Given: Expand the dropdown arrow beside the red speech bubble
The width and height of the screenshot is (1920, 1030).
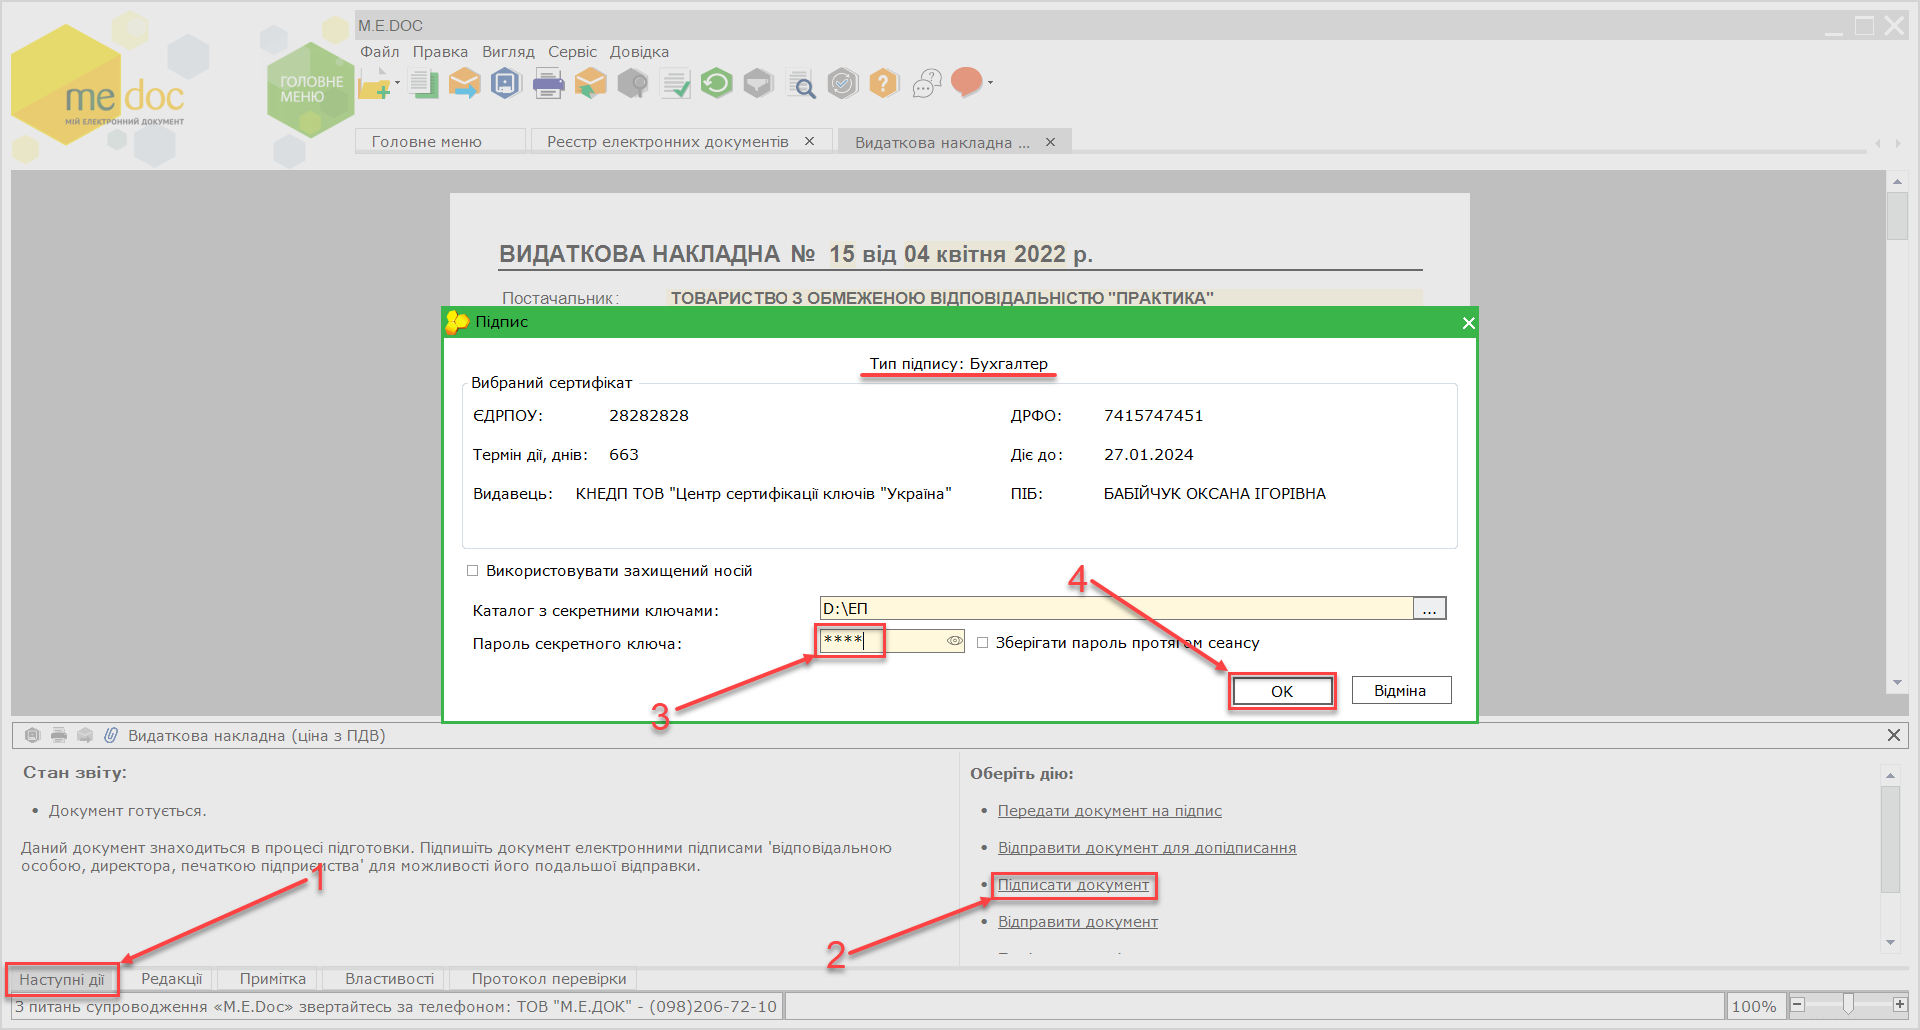Looking at the screenshot, I should coord(990,83).
